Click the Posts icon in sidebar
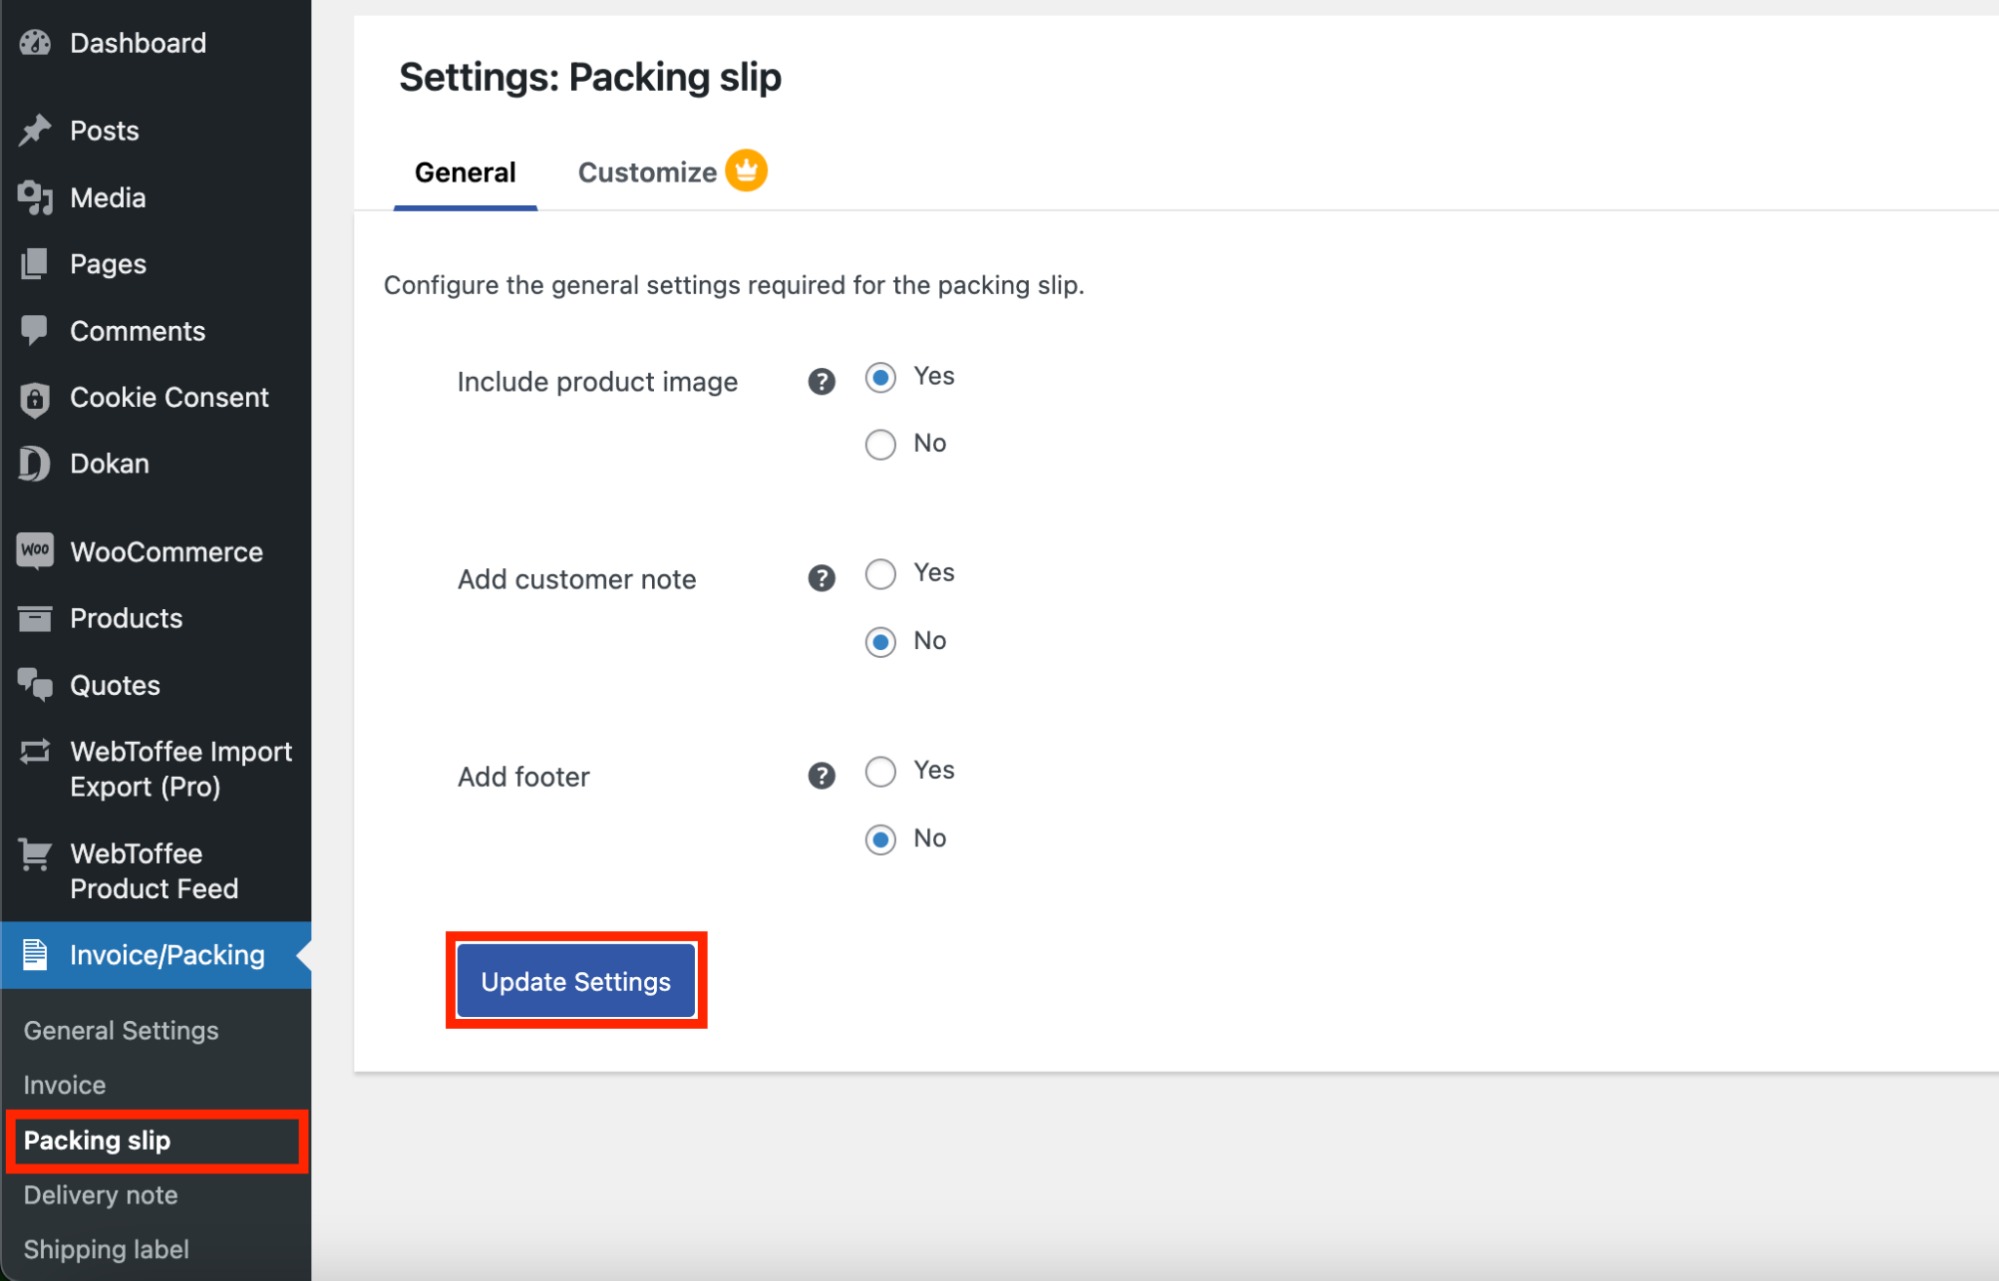The image size is (1999, 1281). click(x=39, y=130)
